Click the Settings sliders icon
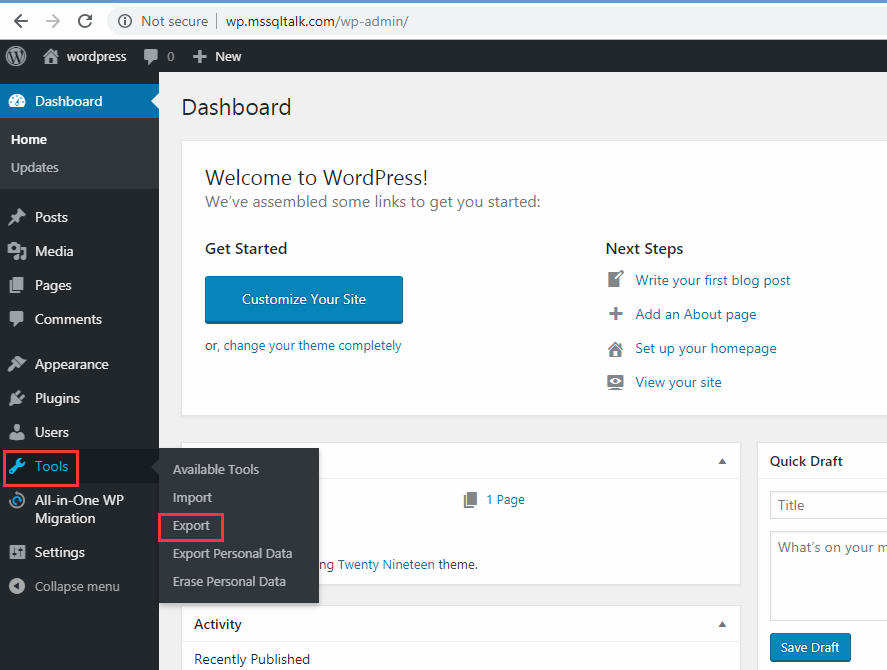The width and height of the screenshot is (887, 670). [17, 552]
